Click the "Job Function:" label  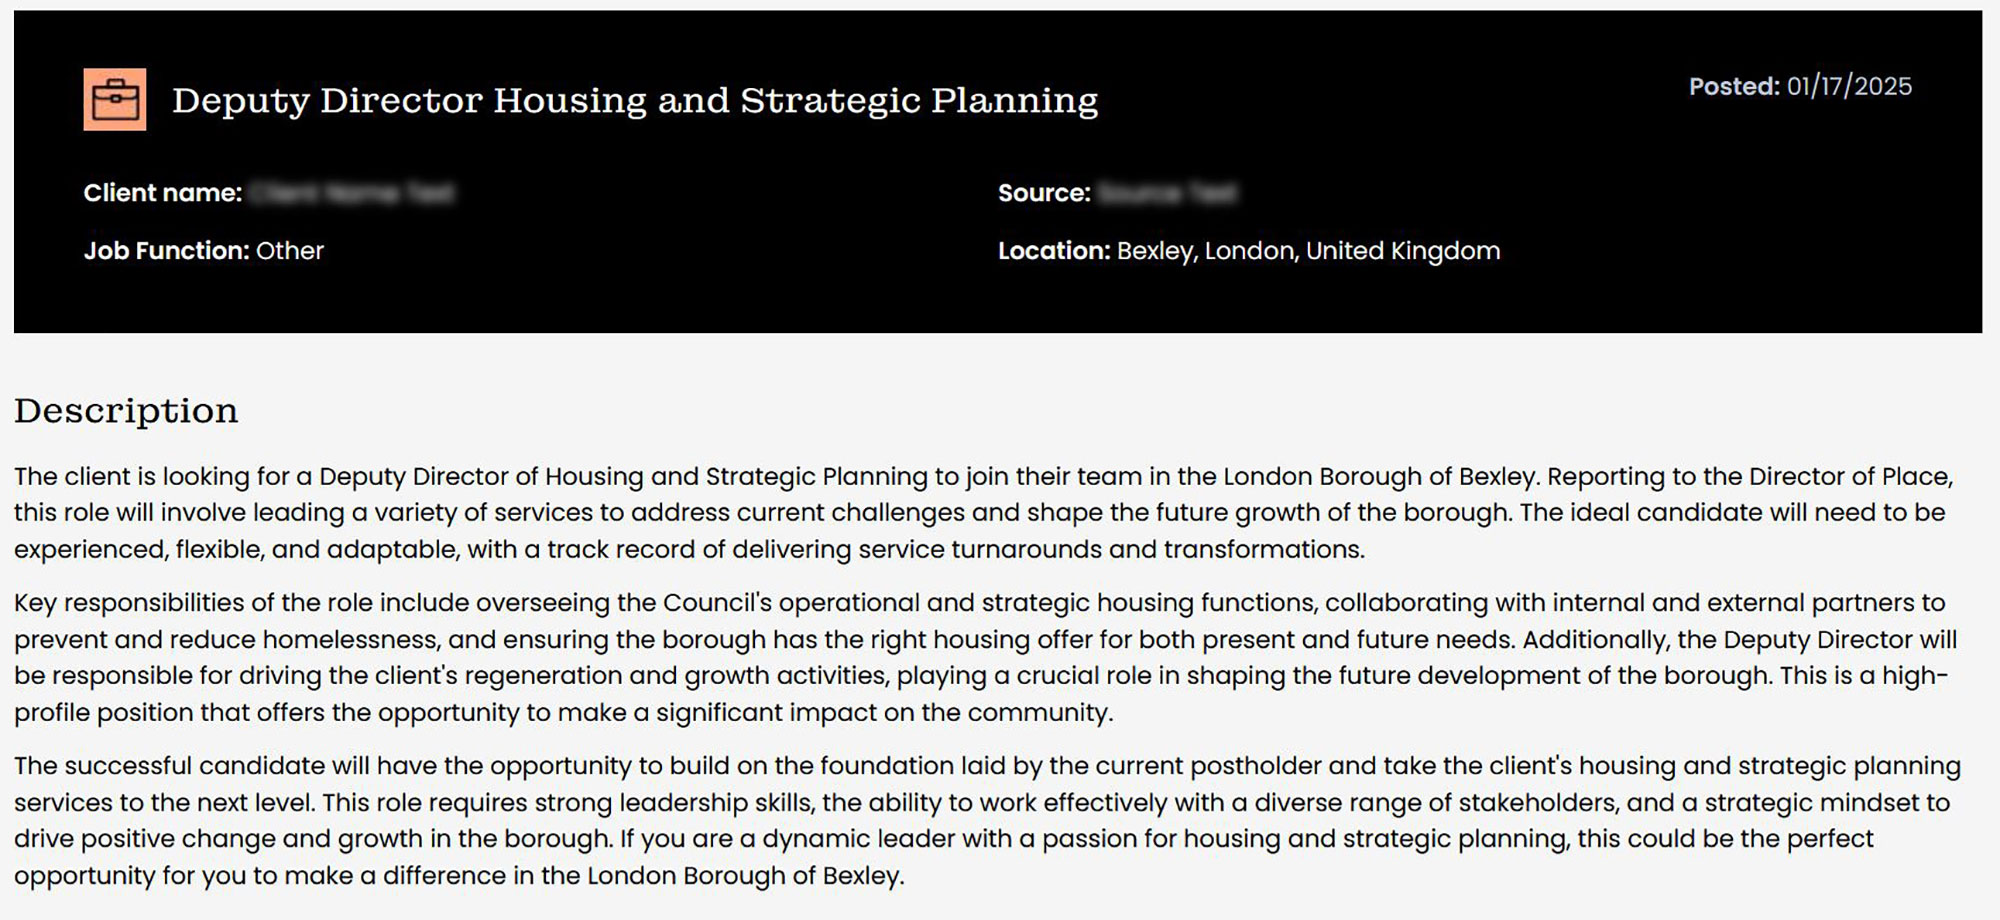pyautogui.click(x=166, y=250)
